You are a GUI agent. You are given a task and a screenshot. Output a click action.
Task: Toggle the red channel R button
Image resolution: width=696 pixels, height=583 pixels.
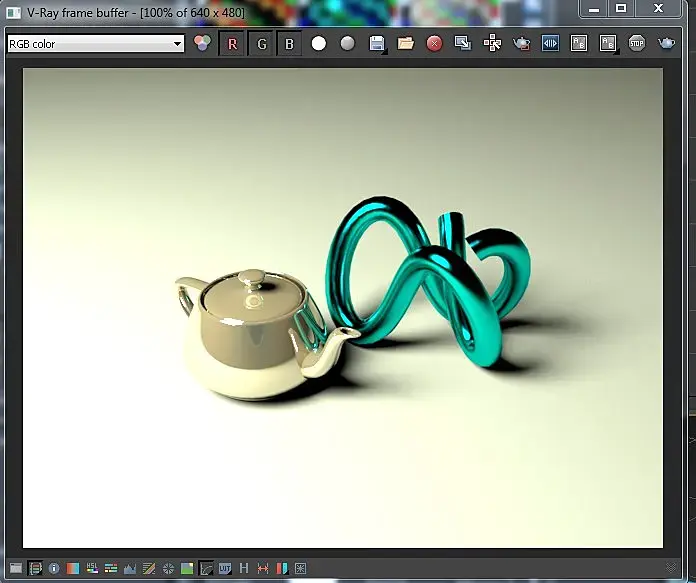tap(232, 44)
